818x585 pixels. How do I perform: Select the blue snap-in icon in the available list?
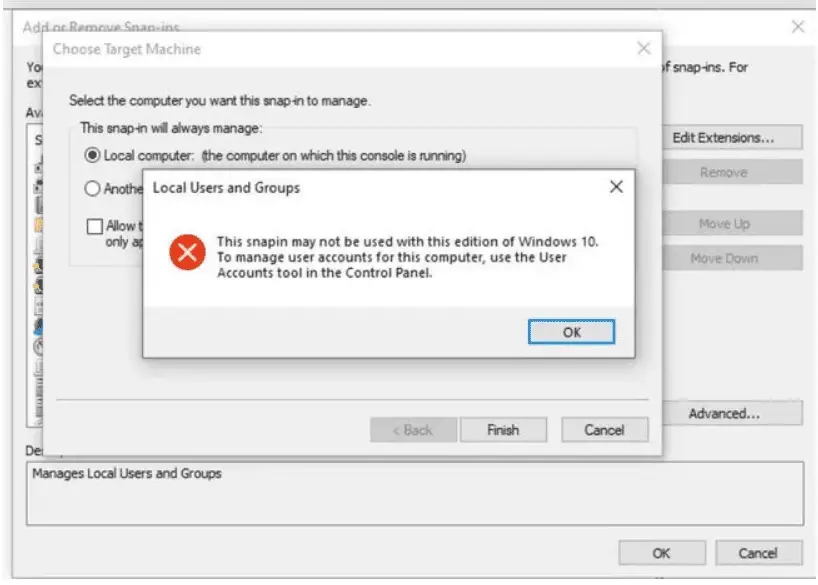point(38,326)
